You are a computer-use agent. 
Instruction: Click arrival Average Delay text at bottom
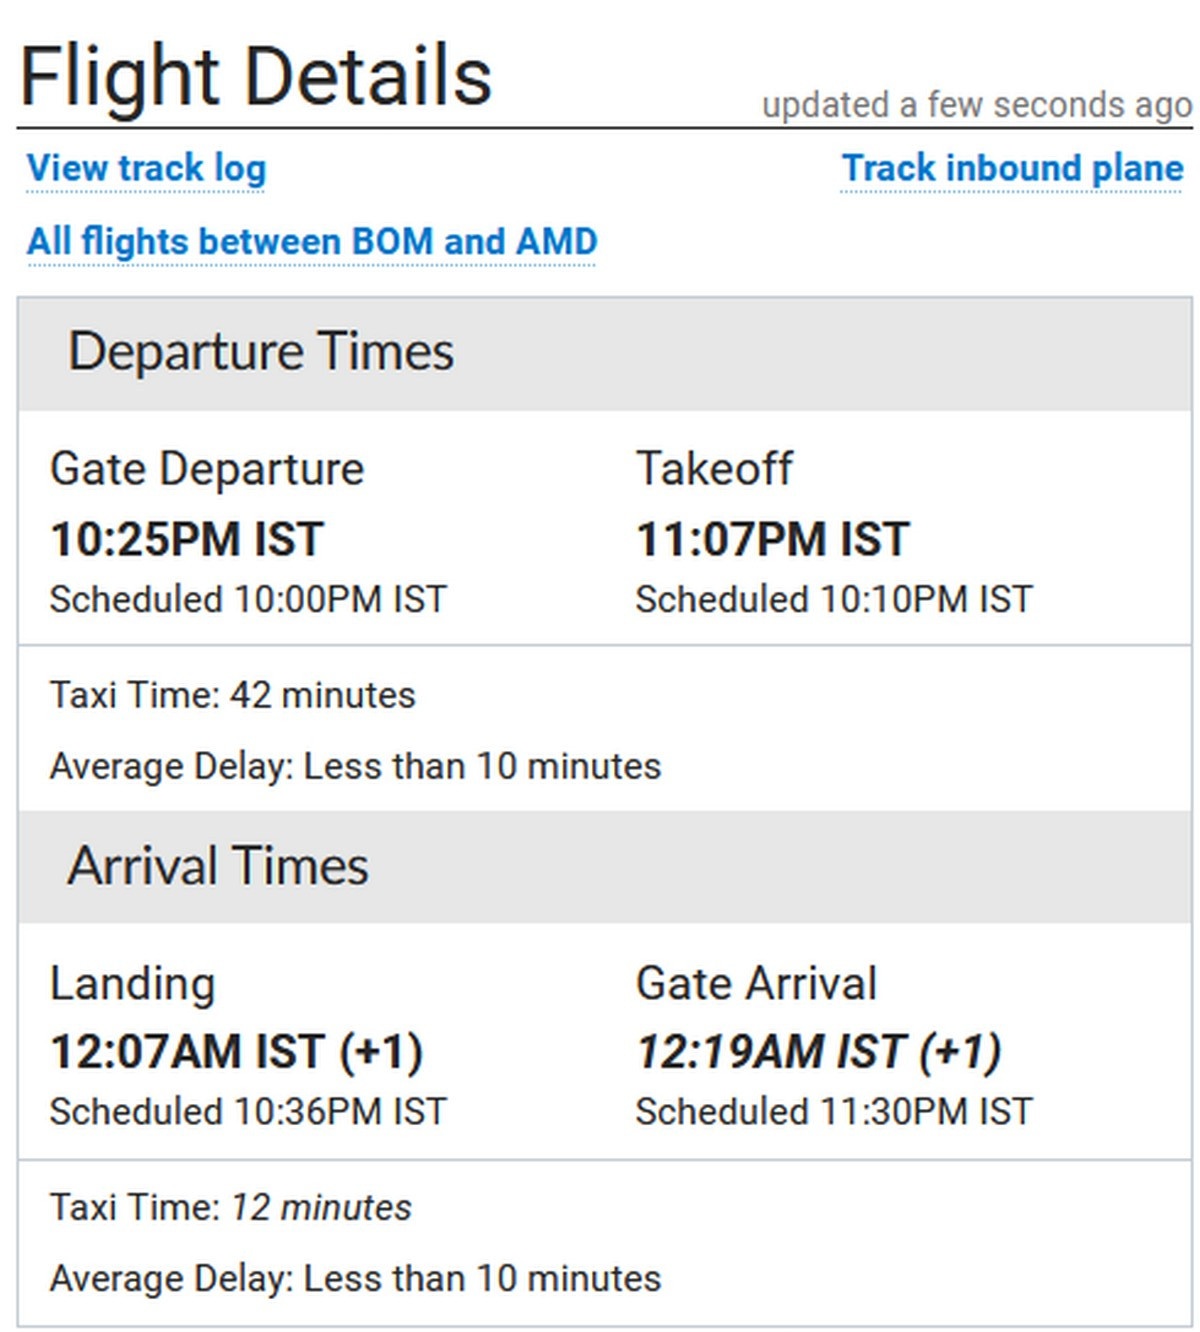pyautogui.click(x=355, y=1279)
